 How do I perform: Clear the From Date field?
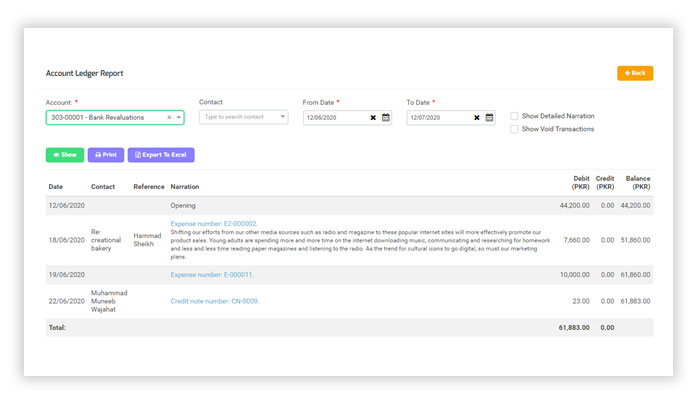pos(373,117)
